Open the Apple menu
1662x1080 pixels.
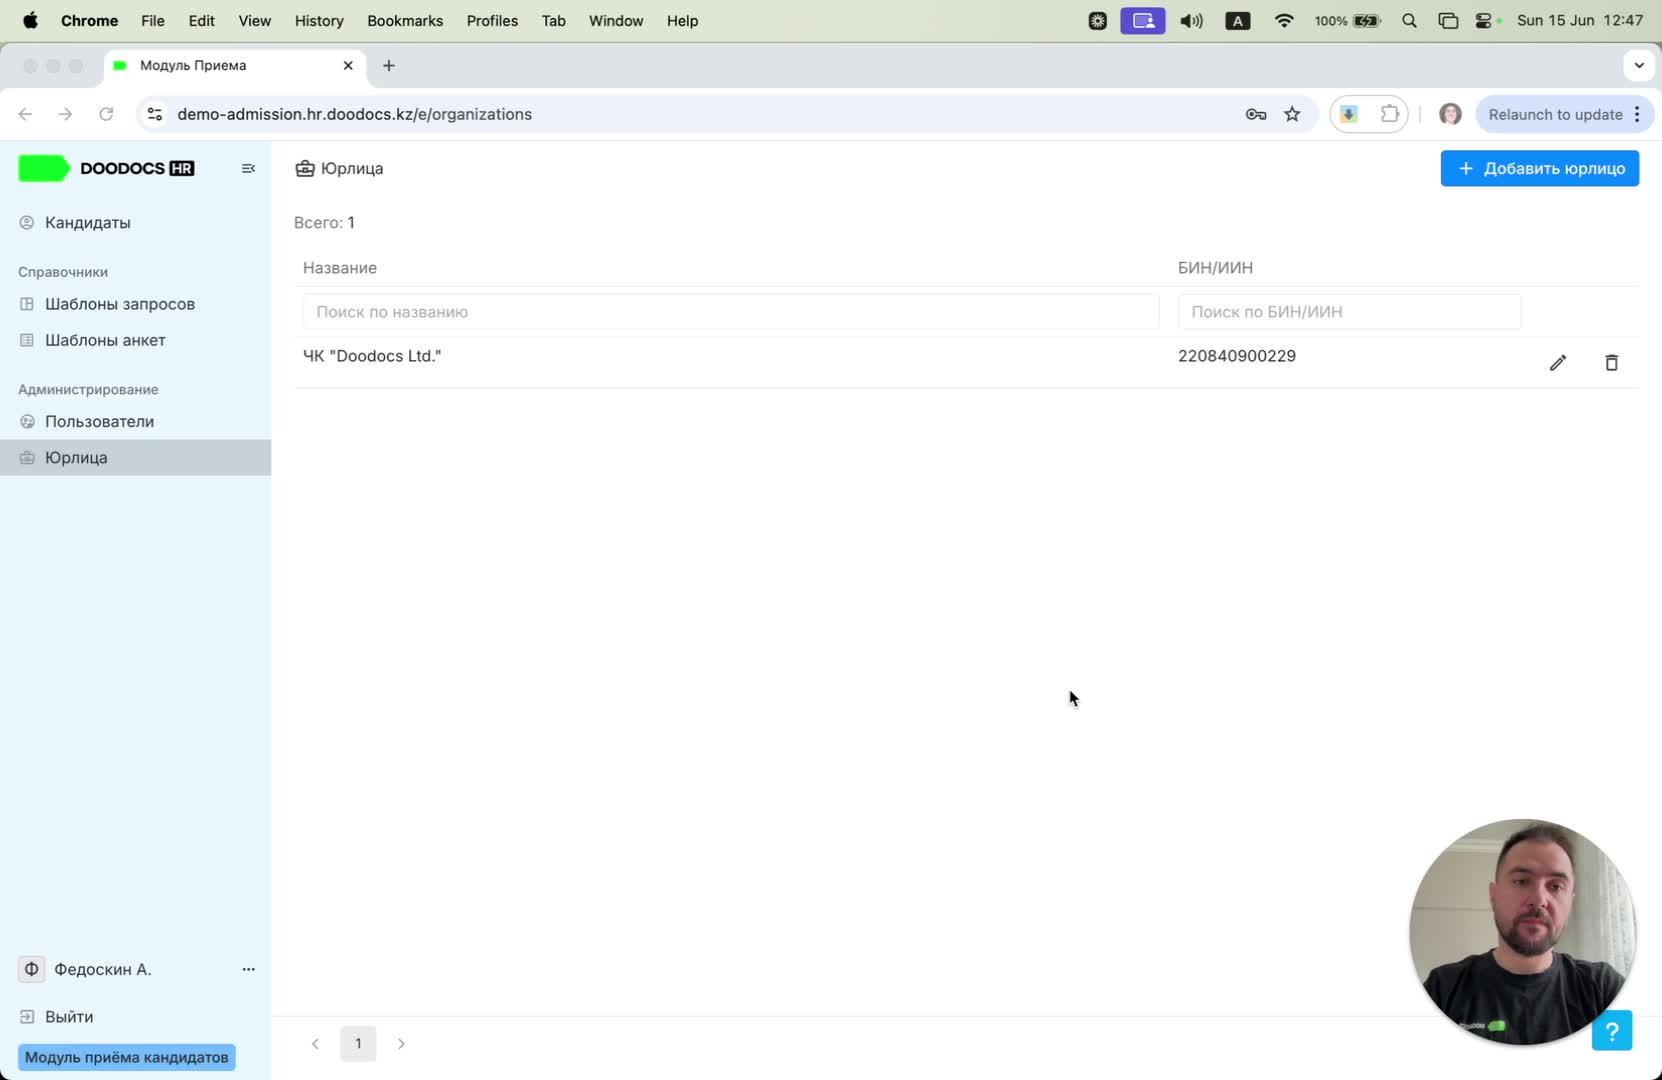coord(31,20)
